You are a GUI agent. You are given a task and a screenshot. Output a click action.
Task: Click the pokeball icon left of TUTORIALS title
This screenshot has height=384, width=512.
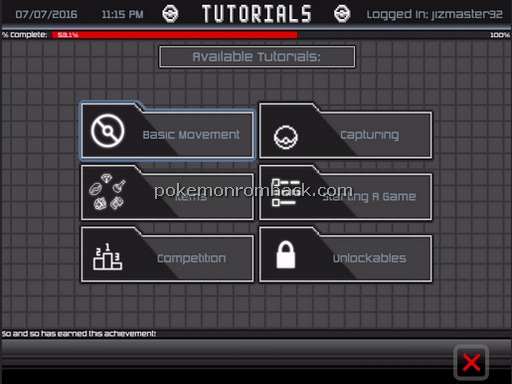(170, 14)
